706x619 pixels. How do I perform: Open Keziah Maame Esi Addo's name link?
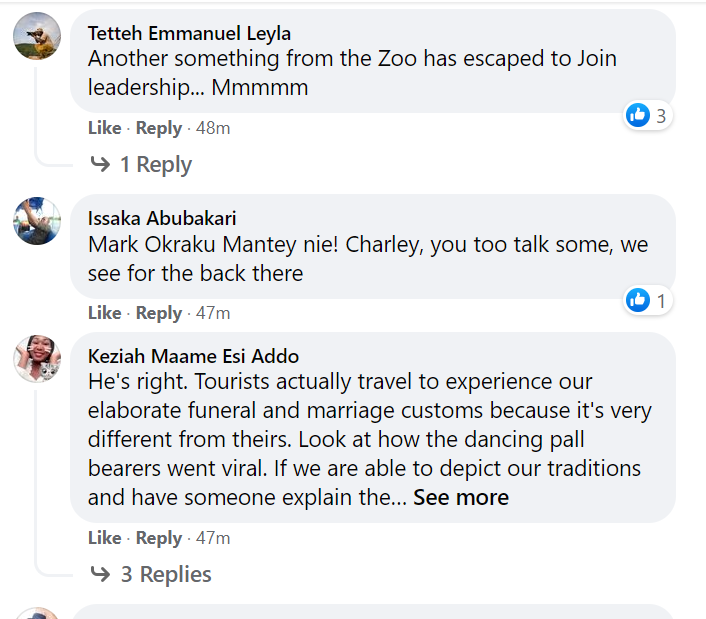click(193, 357)
